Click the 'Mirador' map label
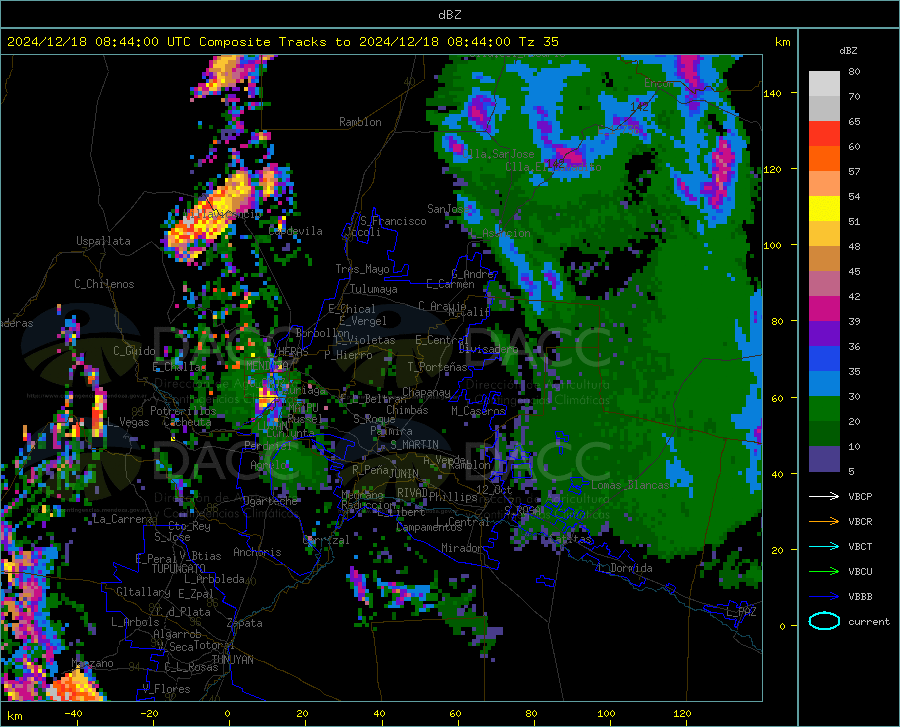Image resolution: width=900 pixels, height=727 pixels. (462, 548)
